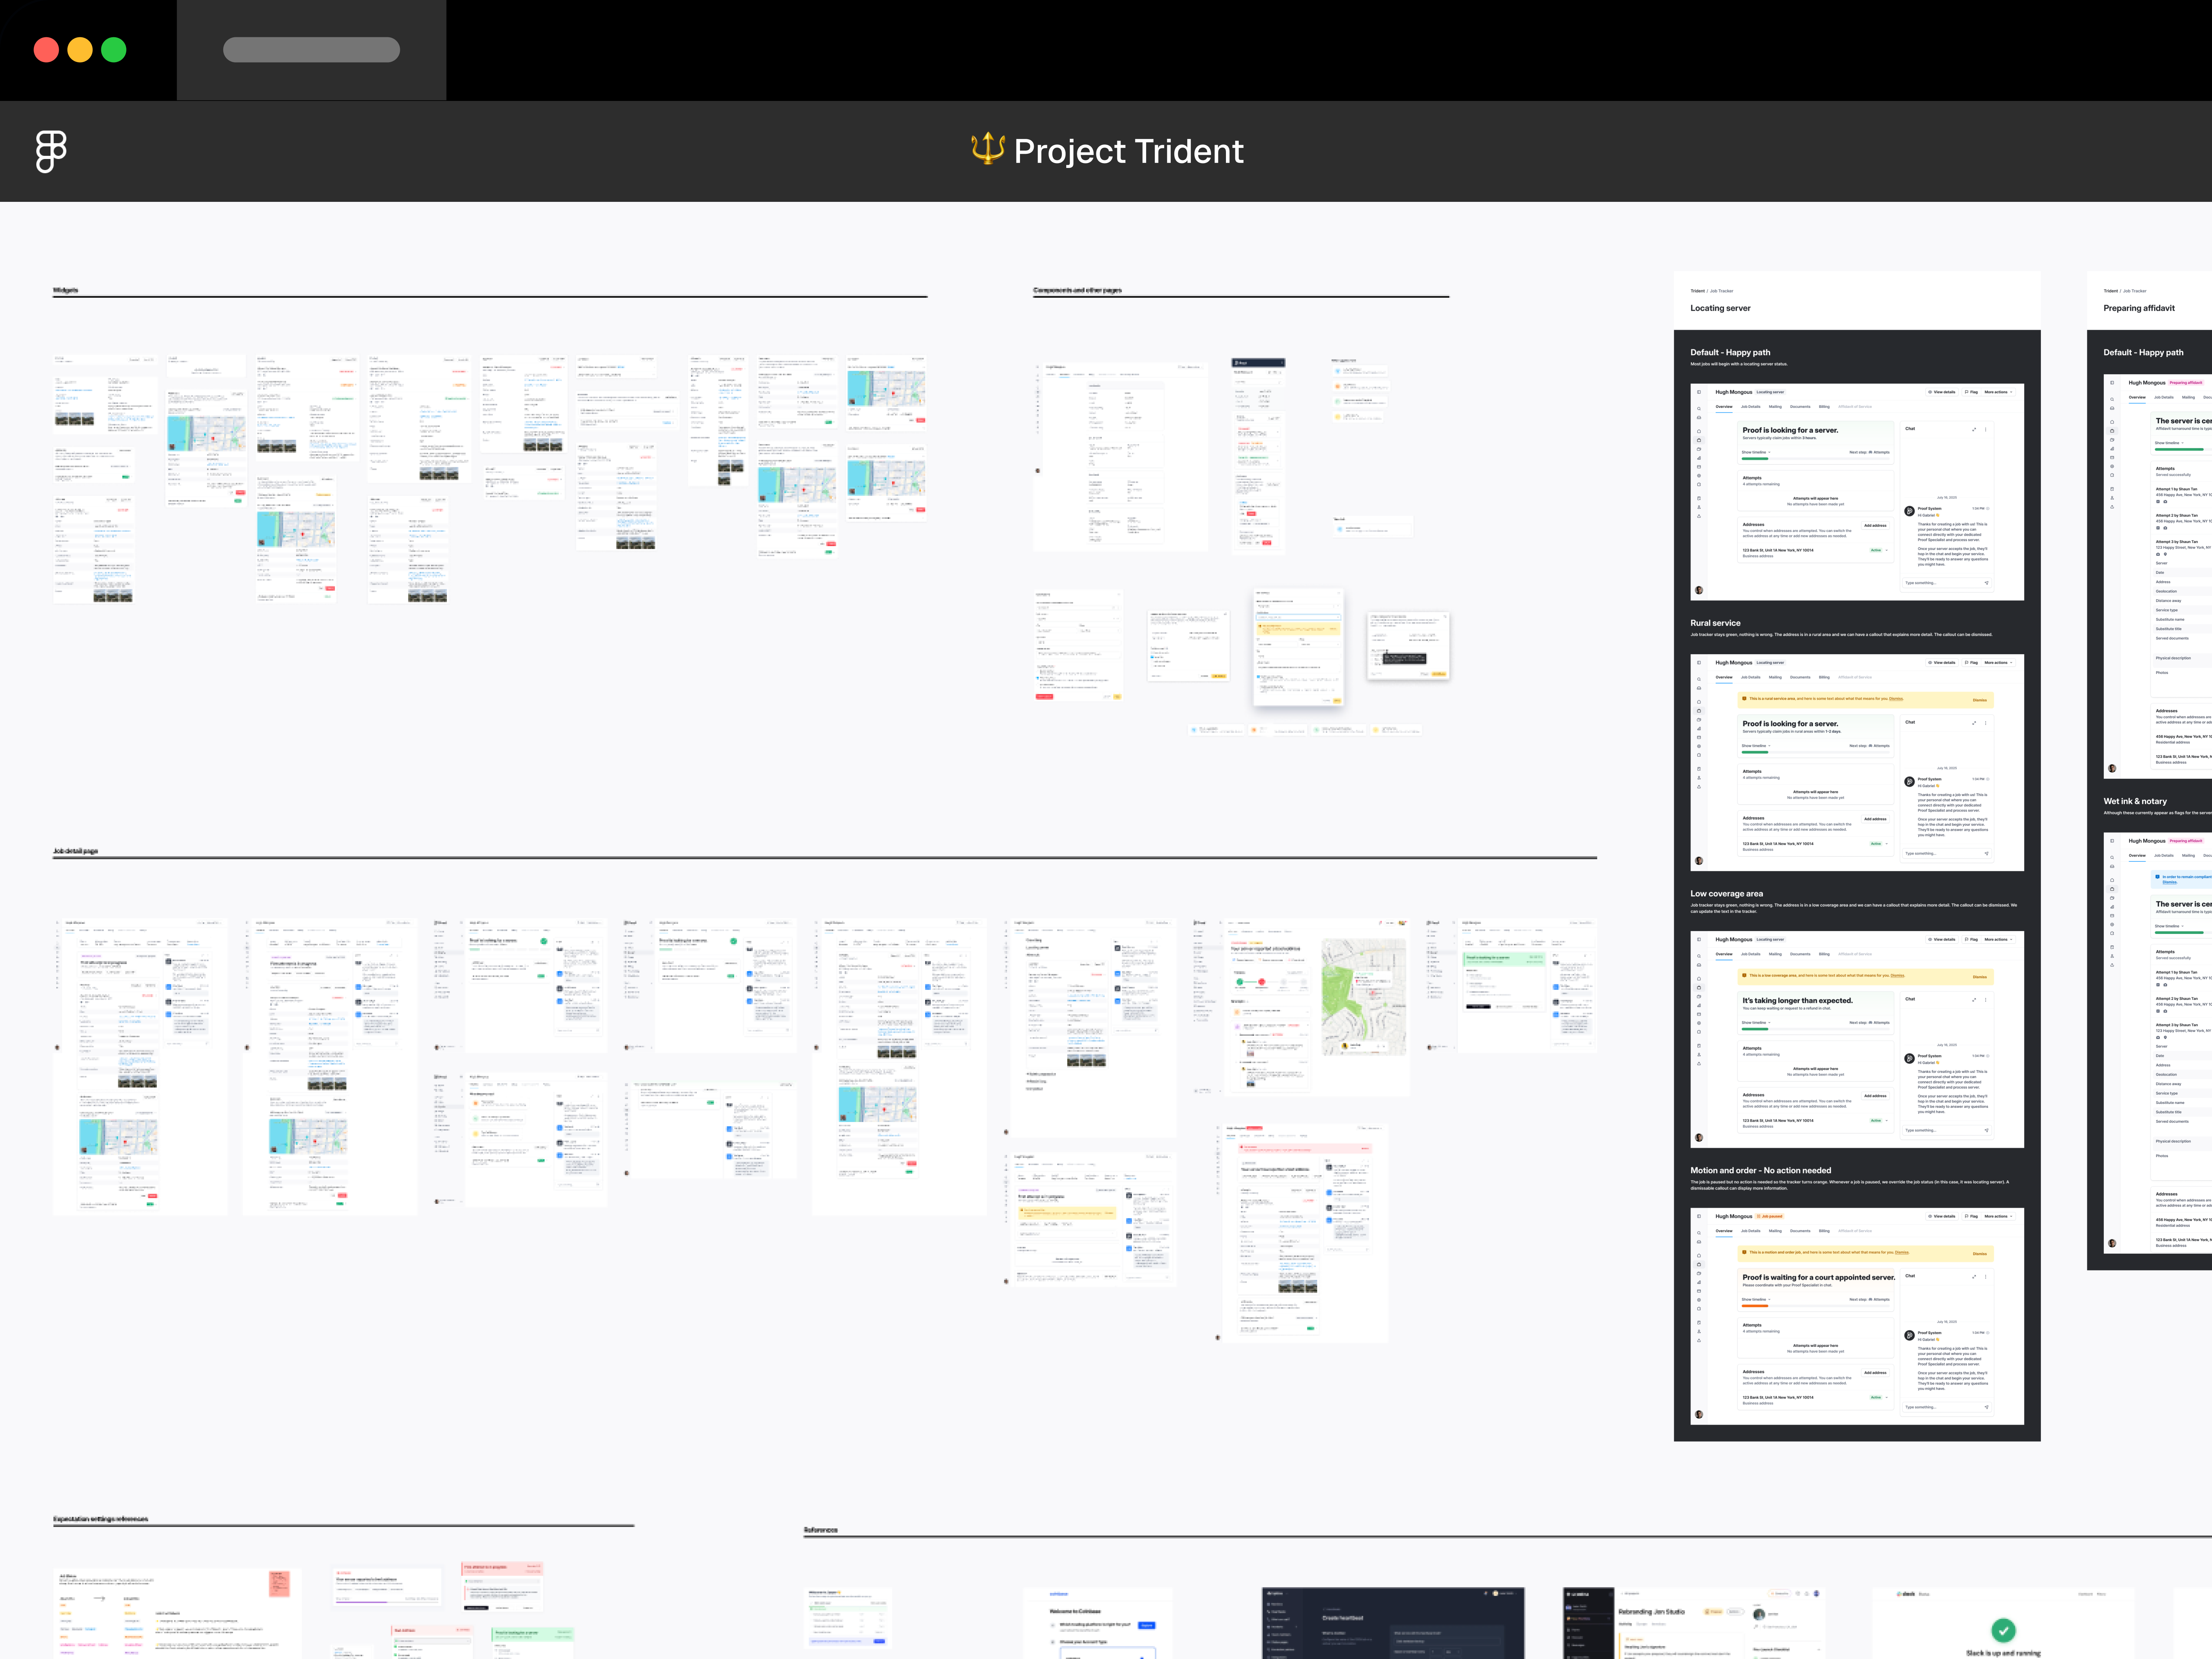The width and height of the screenshot is (2212, 1659).
Task: Open the More actions dropdown
Action: coord(1998,392)
